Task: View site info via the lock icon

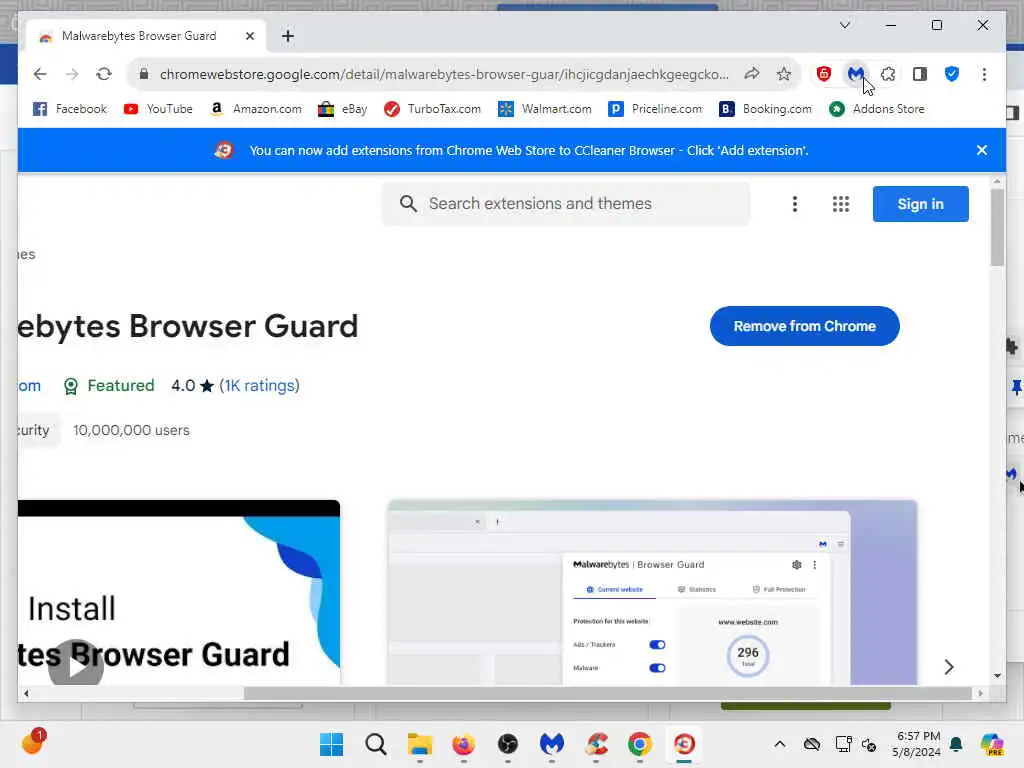Action: pos(144,74)
